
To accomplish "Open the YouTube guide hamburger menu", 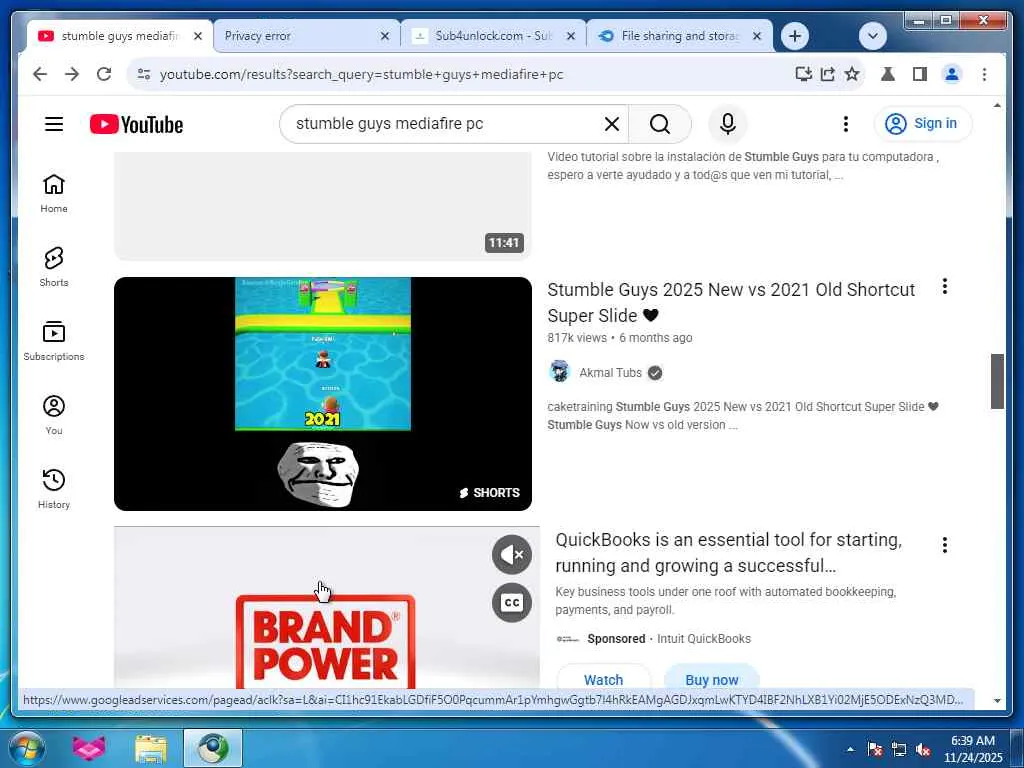I will [x=54, y=124].
